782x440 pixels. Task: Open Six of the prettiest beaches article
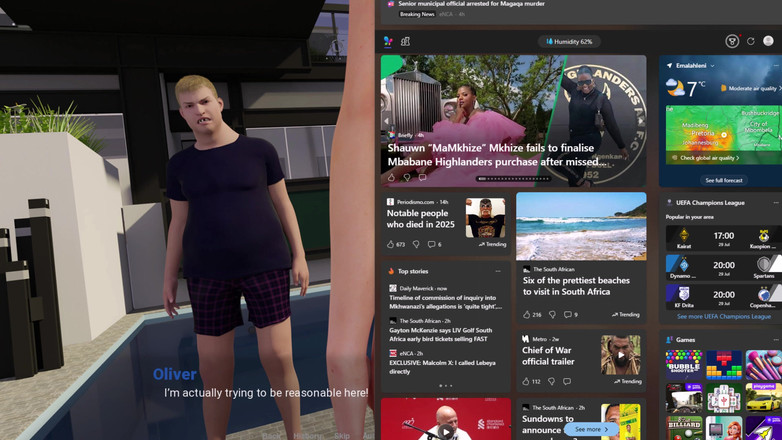coord(576,286)
